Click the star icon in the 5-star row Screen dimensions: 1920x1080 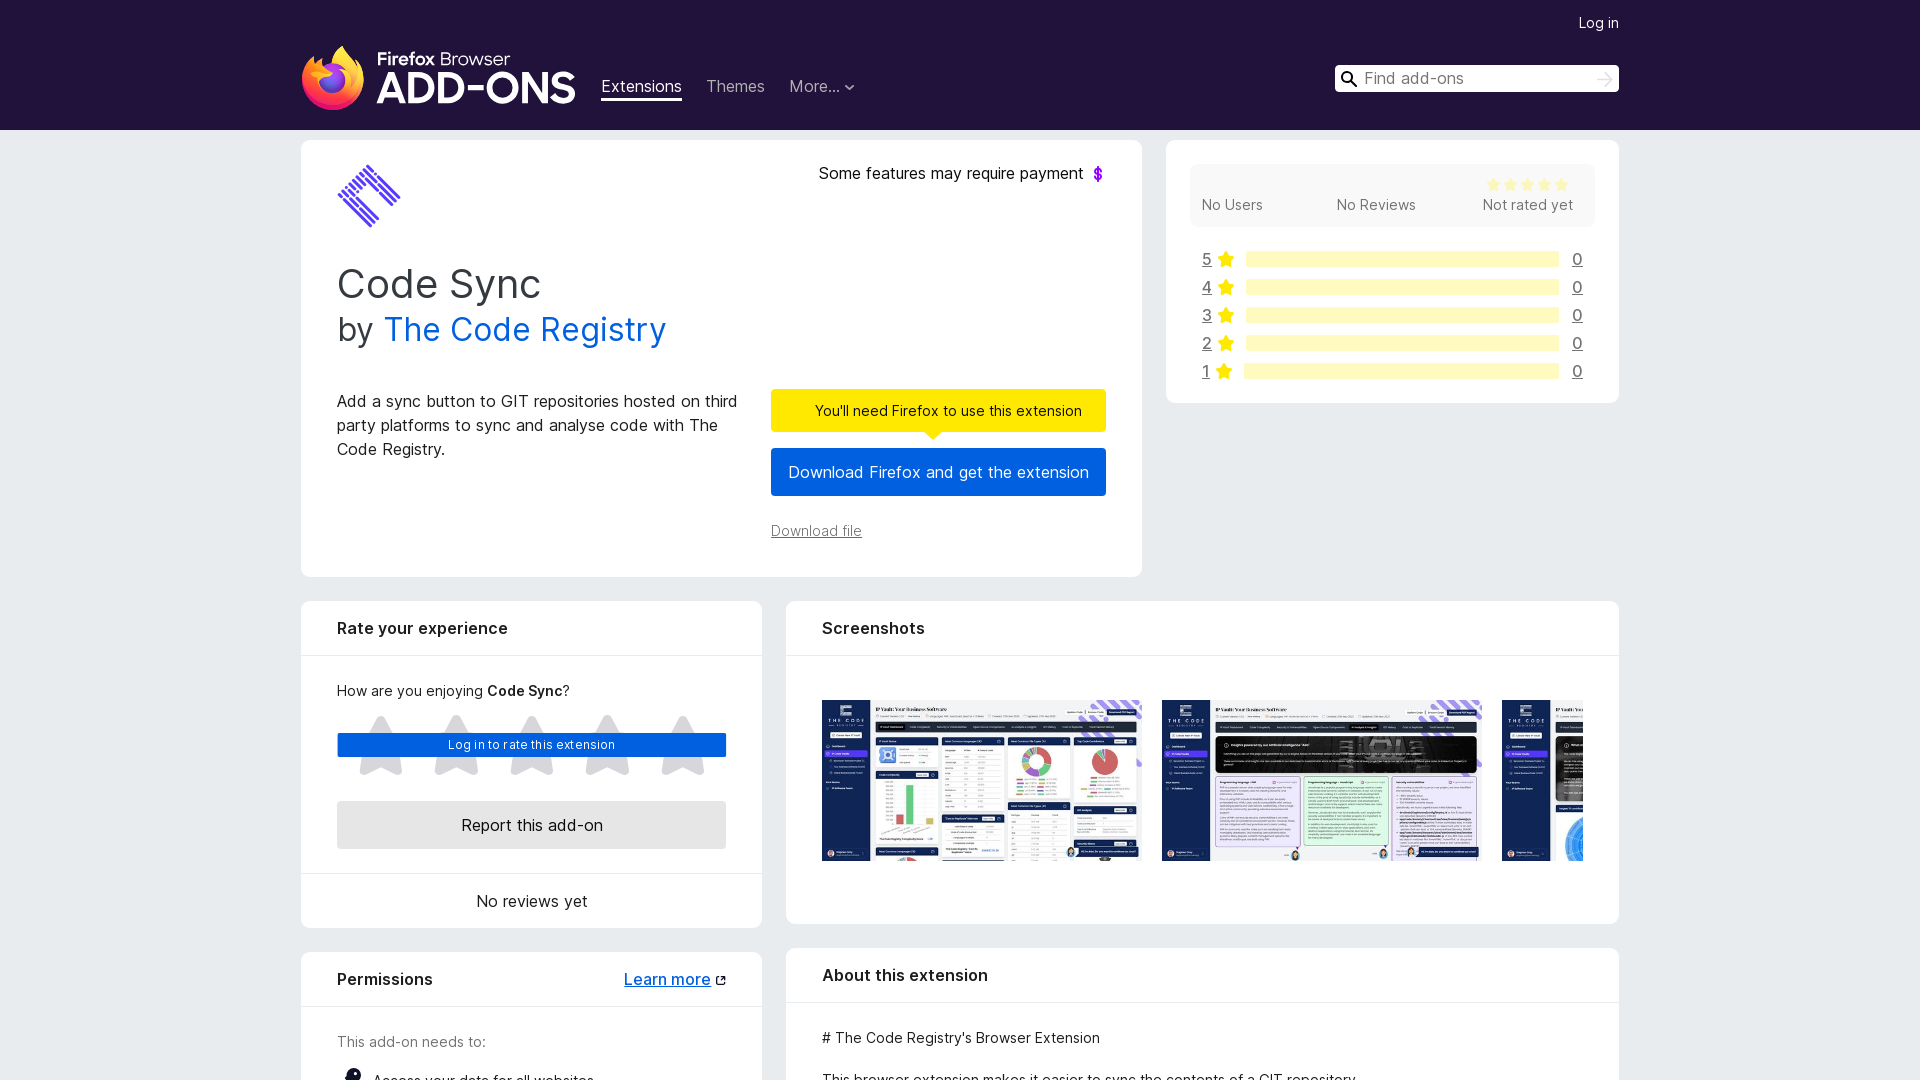tap(1226, 259)
